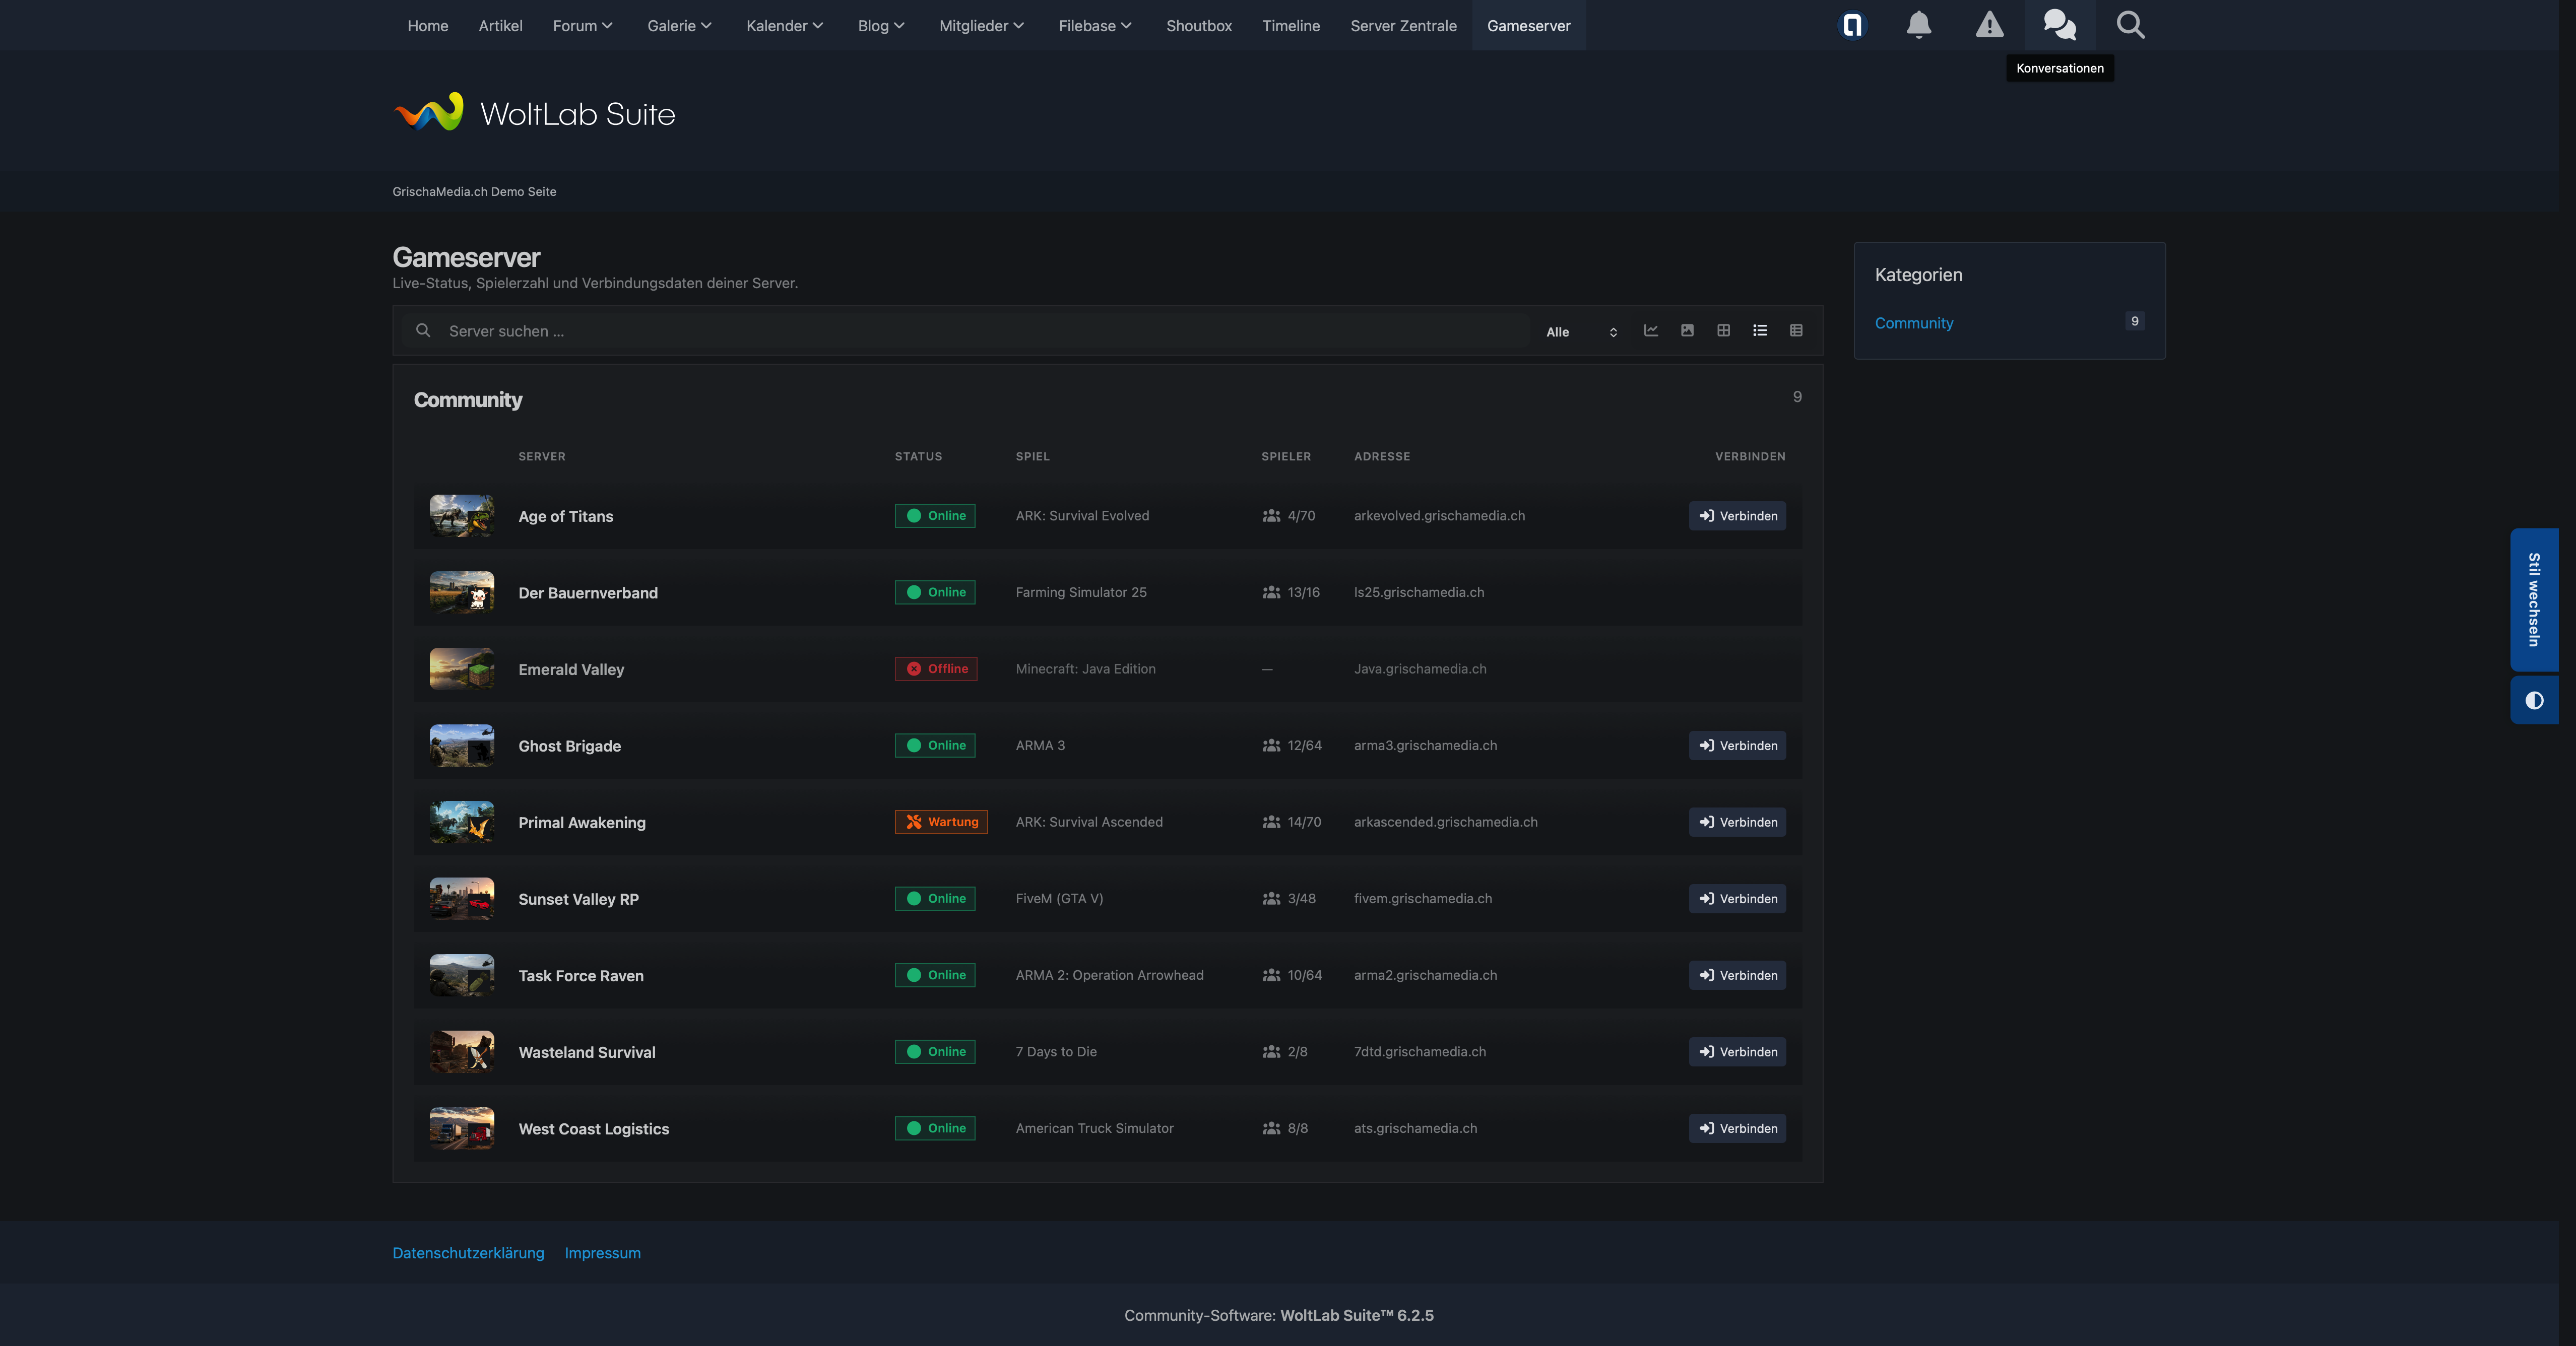
Task: Expand the Galerie menu
Action: pyautogui.click(x=679, y=26)
